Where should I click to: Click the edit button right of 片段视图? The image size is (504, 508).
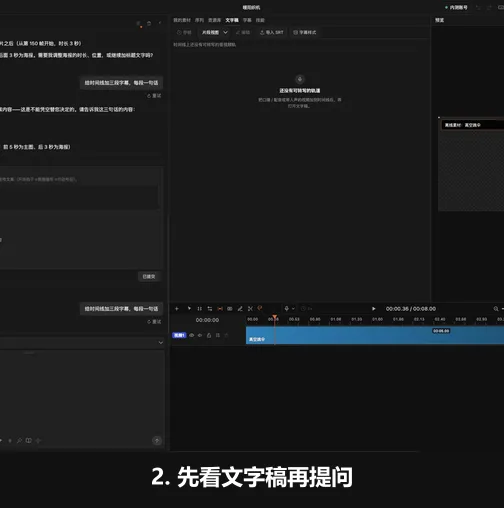243,32
